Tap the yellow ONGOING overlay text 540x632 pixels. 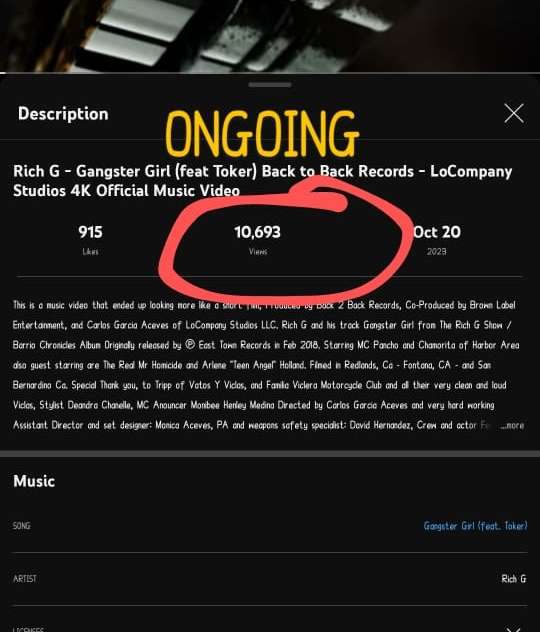(x=262, y=134)
